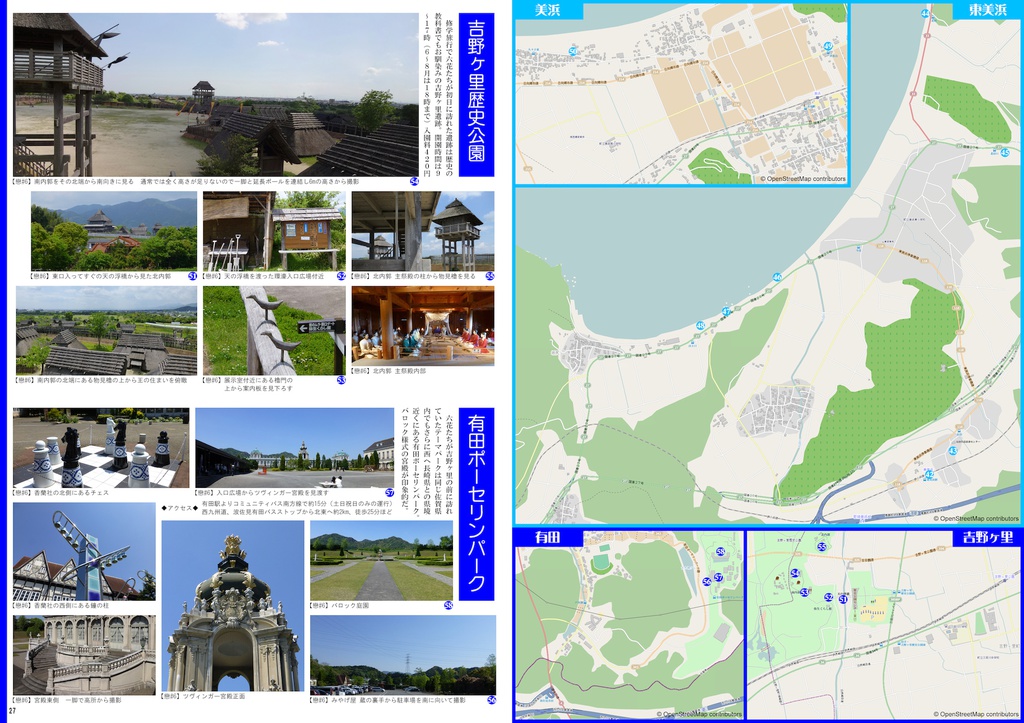This screenshot has width=1024, height=723.
Task: Open the parking lot photo behind みやげ屋
Action: click(x=403, y=654)
